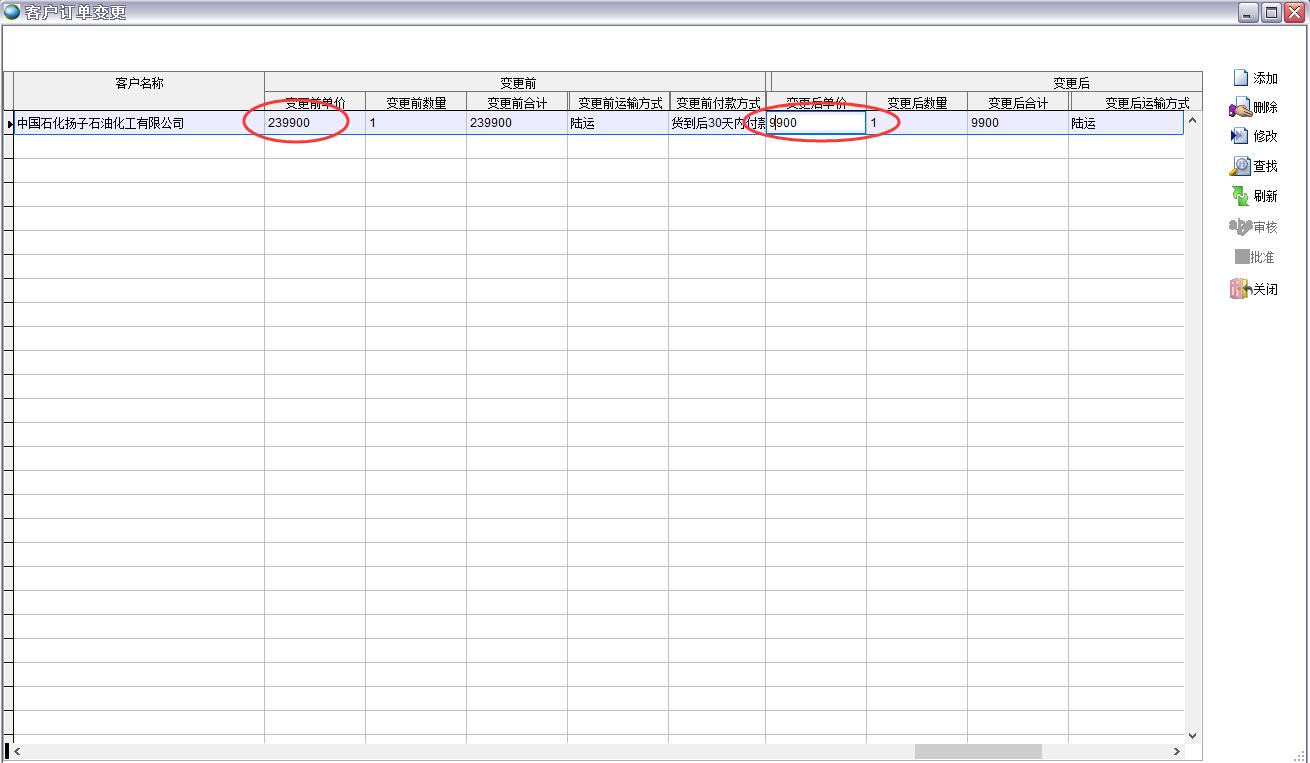Click the 变更后单价 input cell showing 9900
Image resolution: width=1310 pixels, height=763 pixels.
[x=816, y=123]
